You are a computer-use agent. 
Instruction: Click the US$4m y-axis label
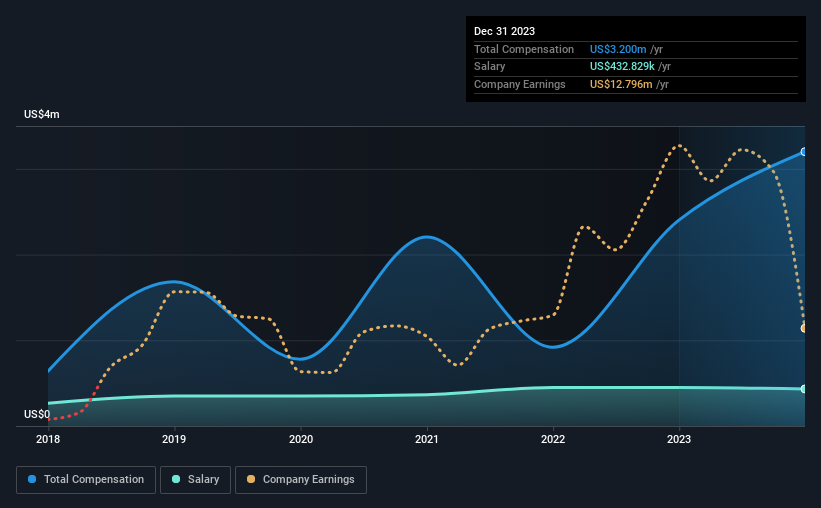(42, 114)
